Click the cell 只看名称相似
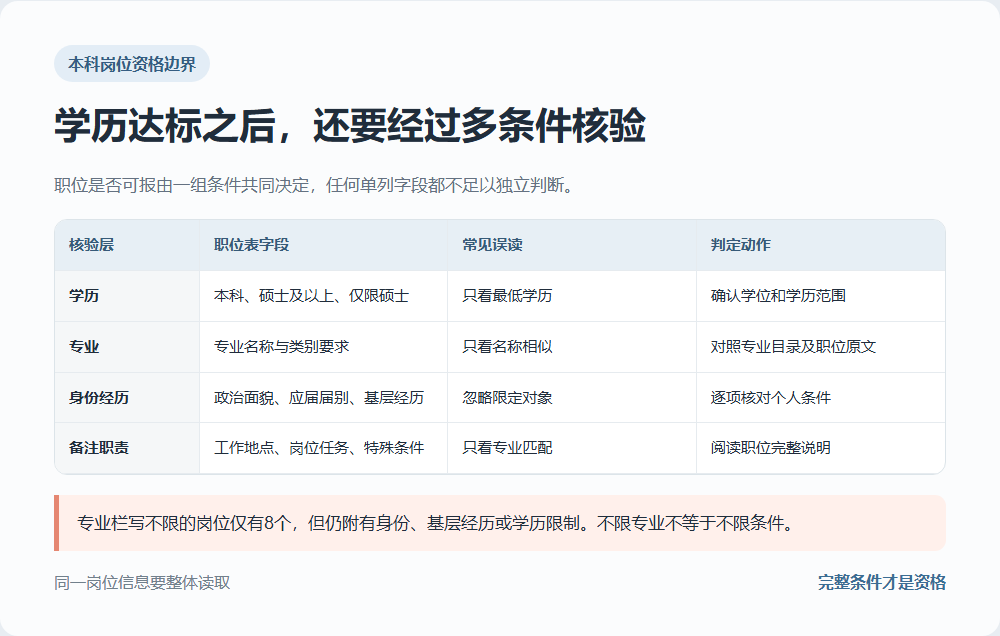The width and height of the screenshot is (1000, 636). pyautogui.click(x=572, y=347)
